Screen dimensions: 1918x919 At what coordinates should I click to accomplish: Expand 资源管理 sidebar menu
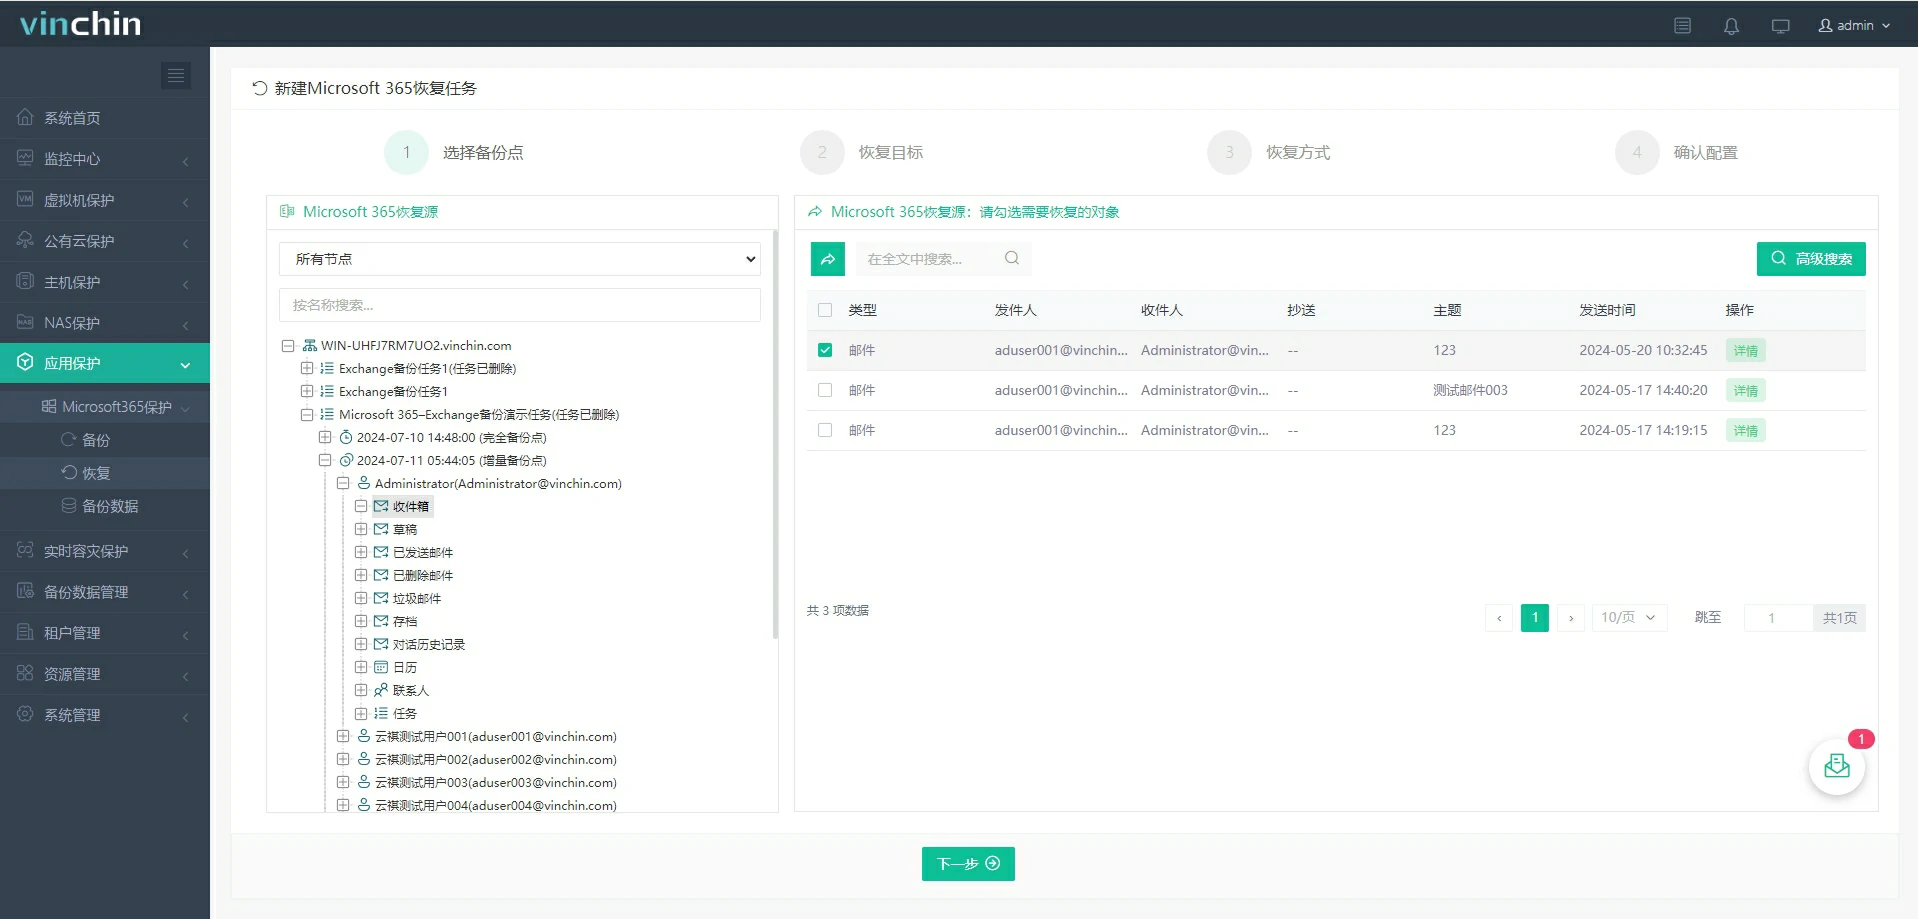click(x=105, y=674)
